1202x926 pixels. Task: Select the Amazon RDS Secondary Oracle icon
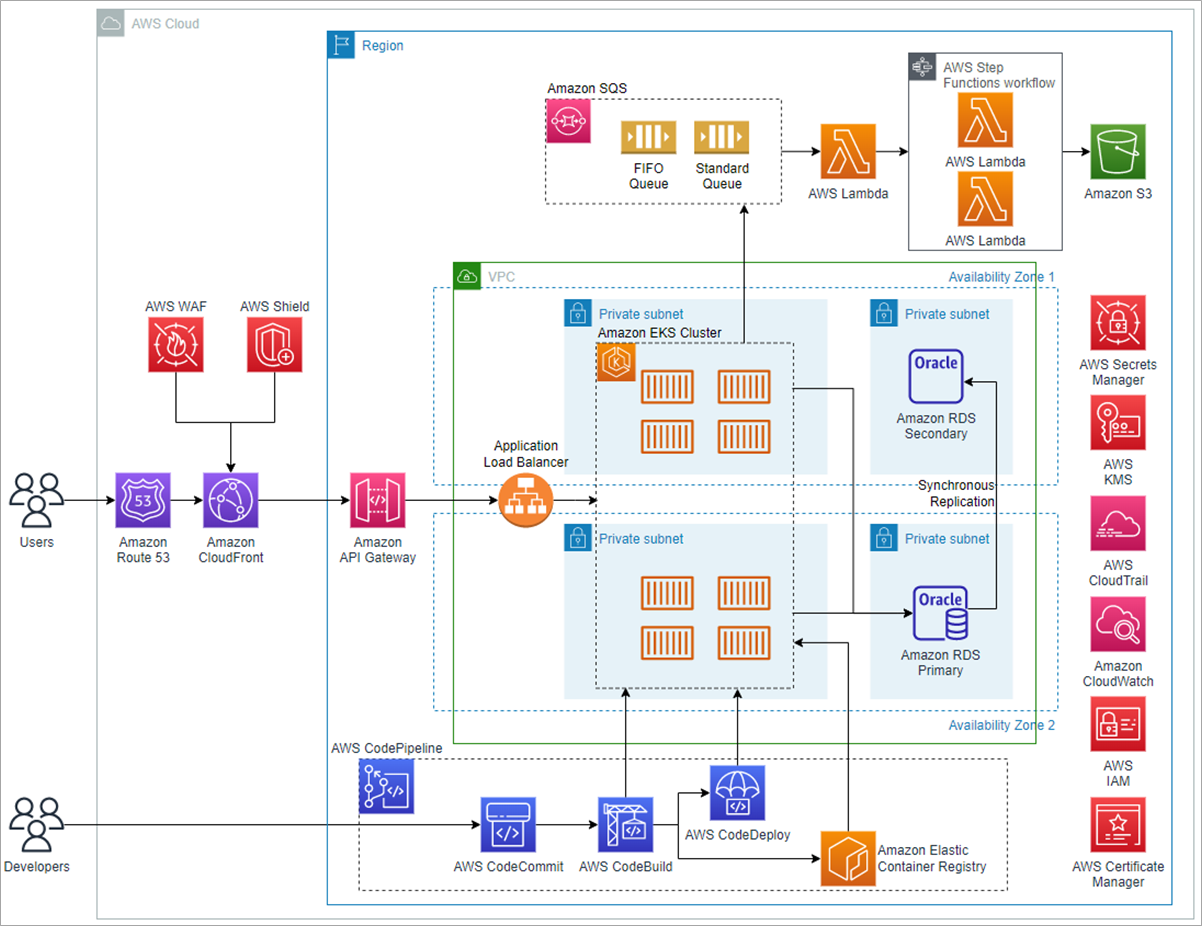pos(936,376)
